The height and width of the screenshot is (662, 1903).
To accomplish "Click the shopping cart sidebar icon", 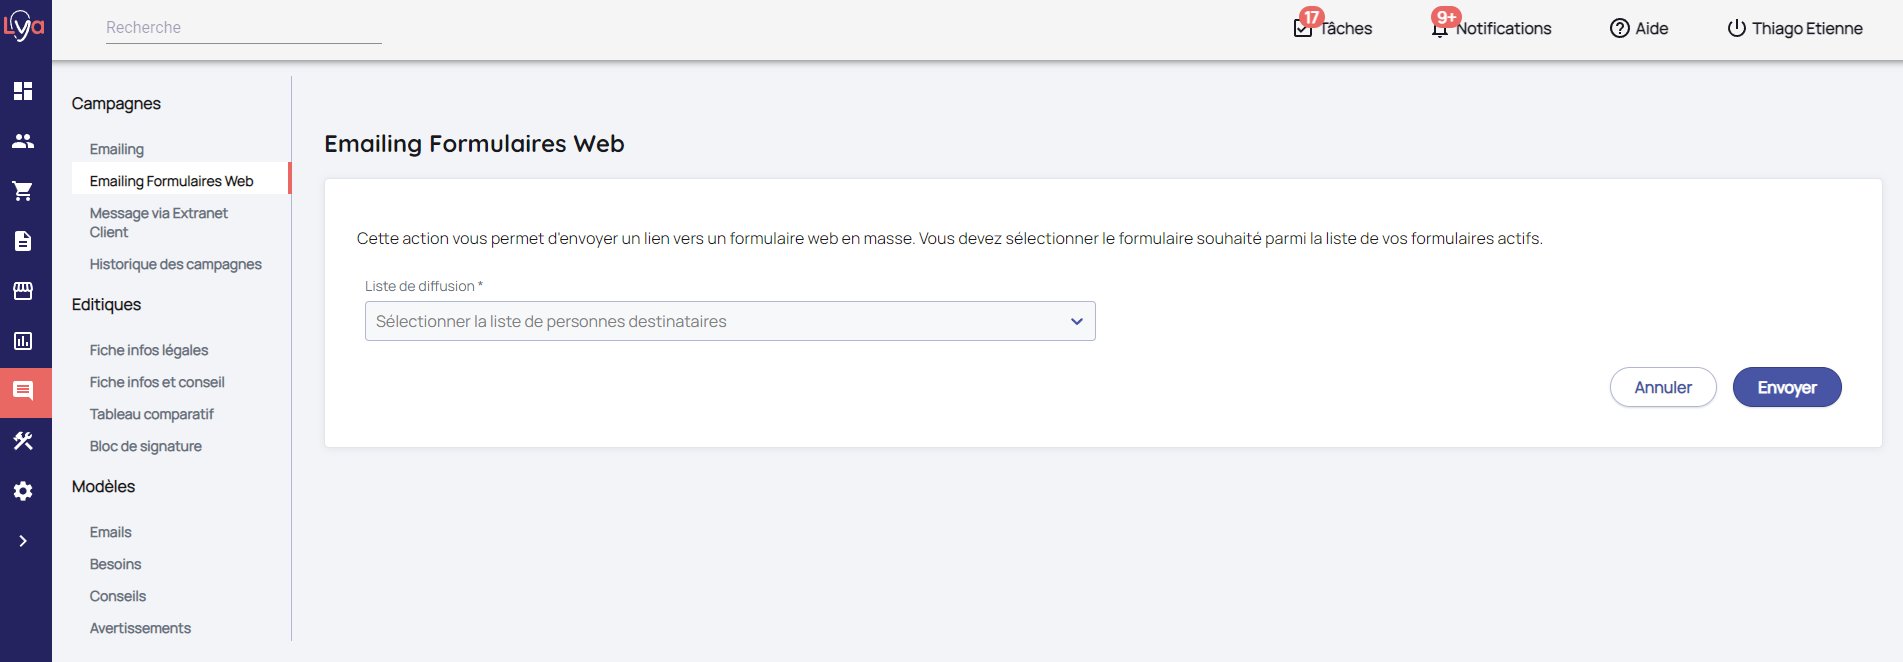I will 23,191.
